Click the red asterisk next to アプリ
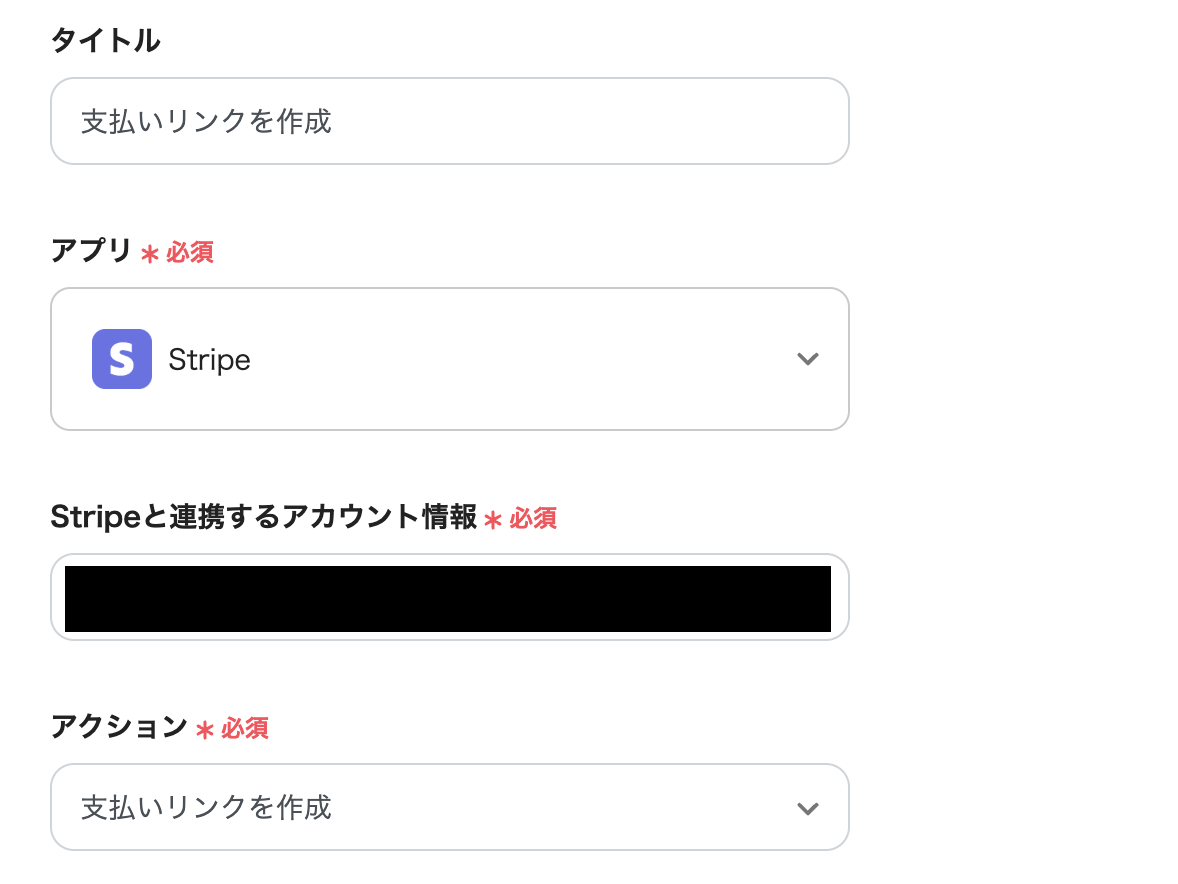The image size is (1178, 884). [x=150, y=254]
